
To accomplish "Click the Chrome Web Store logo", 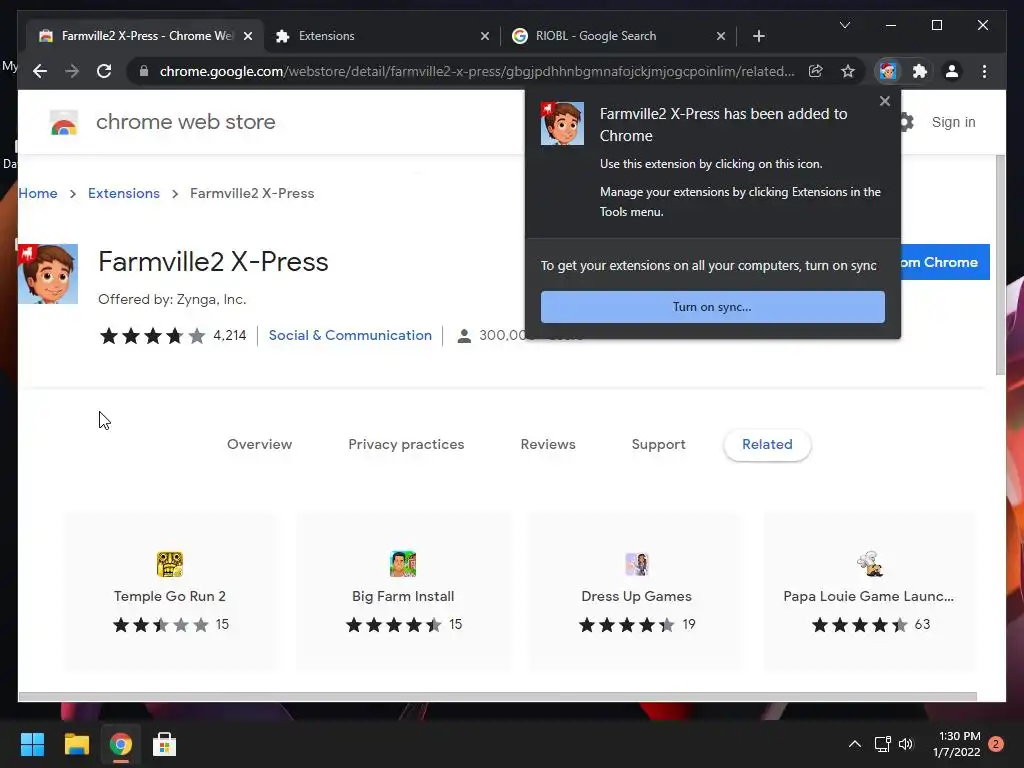I will coord(64,122).
